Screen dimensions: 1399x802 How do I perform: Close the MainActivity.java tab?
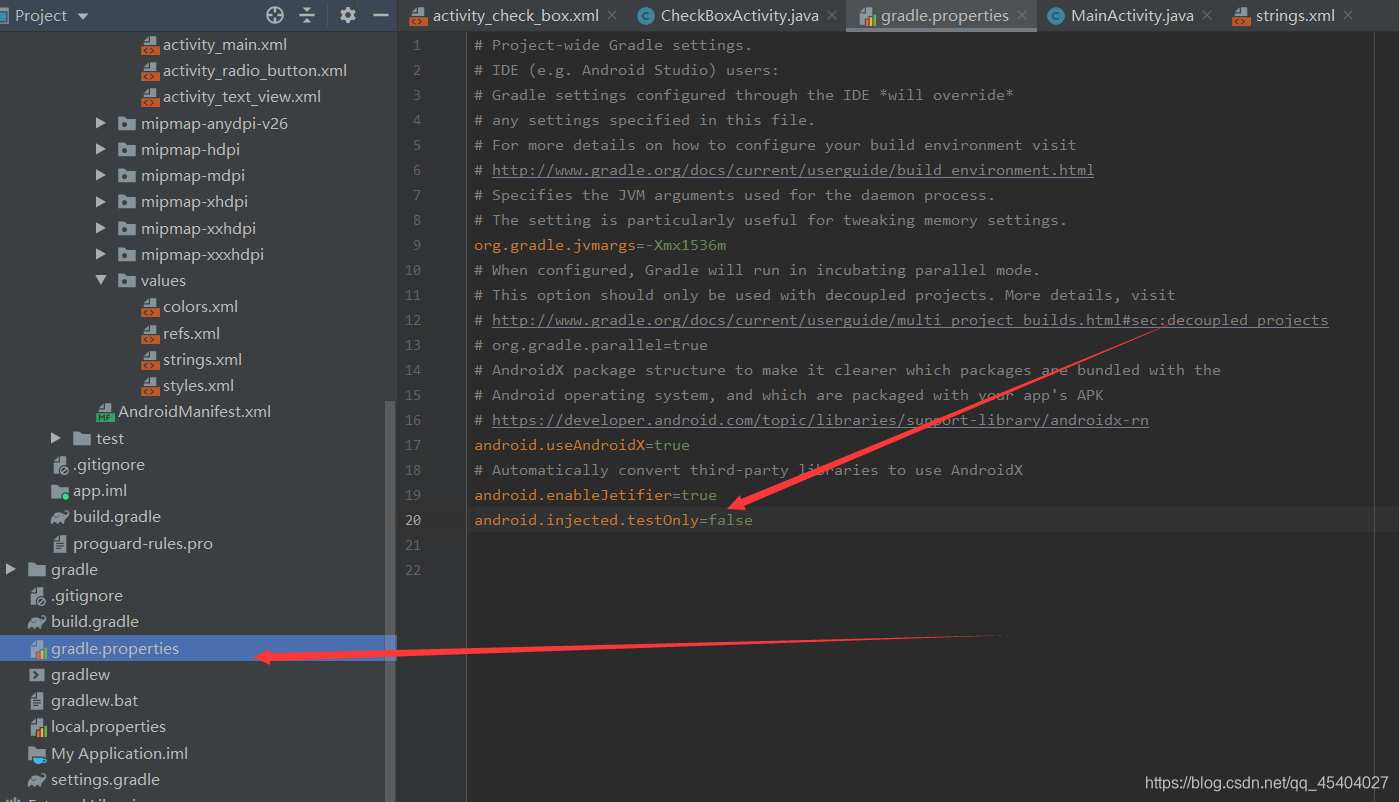(x=1206, y=16)
